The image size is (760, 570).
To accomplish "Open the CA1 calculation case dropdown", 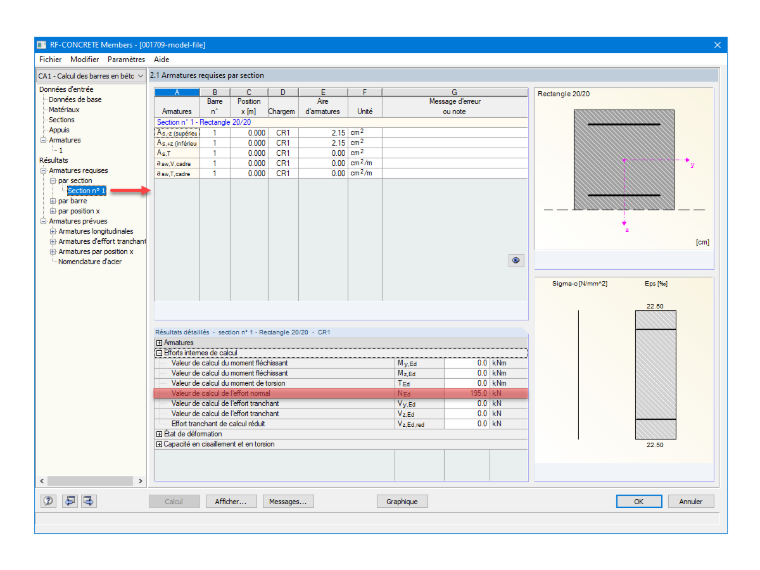I will (x=91, y=76).
